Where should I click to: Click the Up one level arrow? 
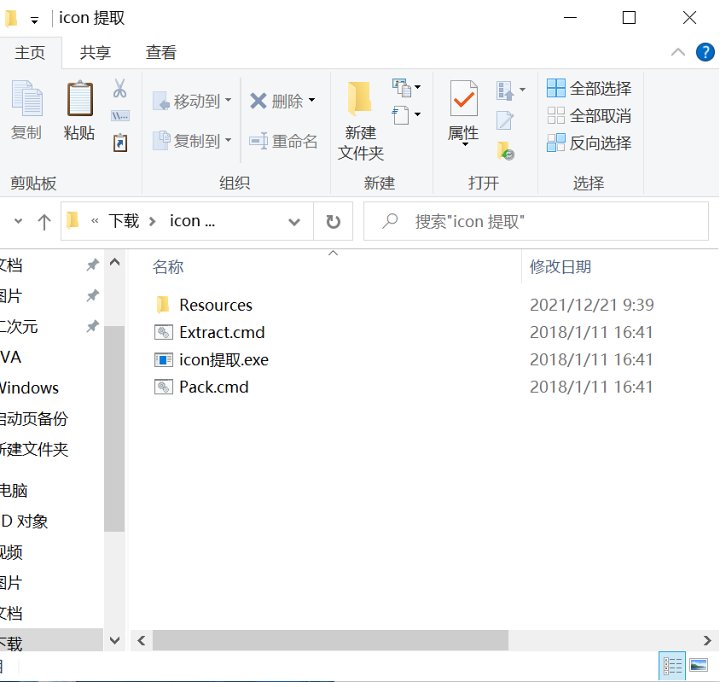[x=44, y=221]
